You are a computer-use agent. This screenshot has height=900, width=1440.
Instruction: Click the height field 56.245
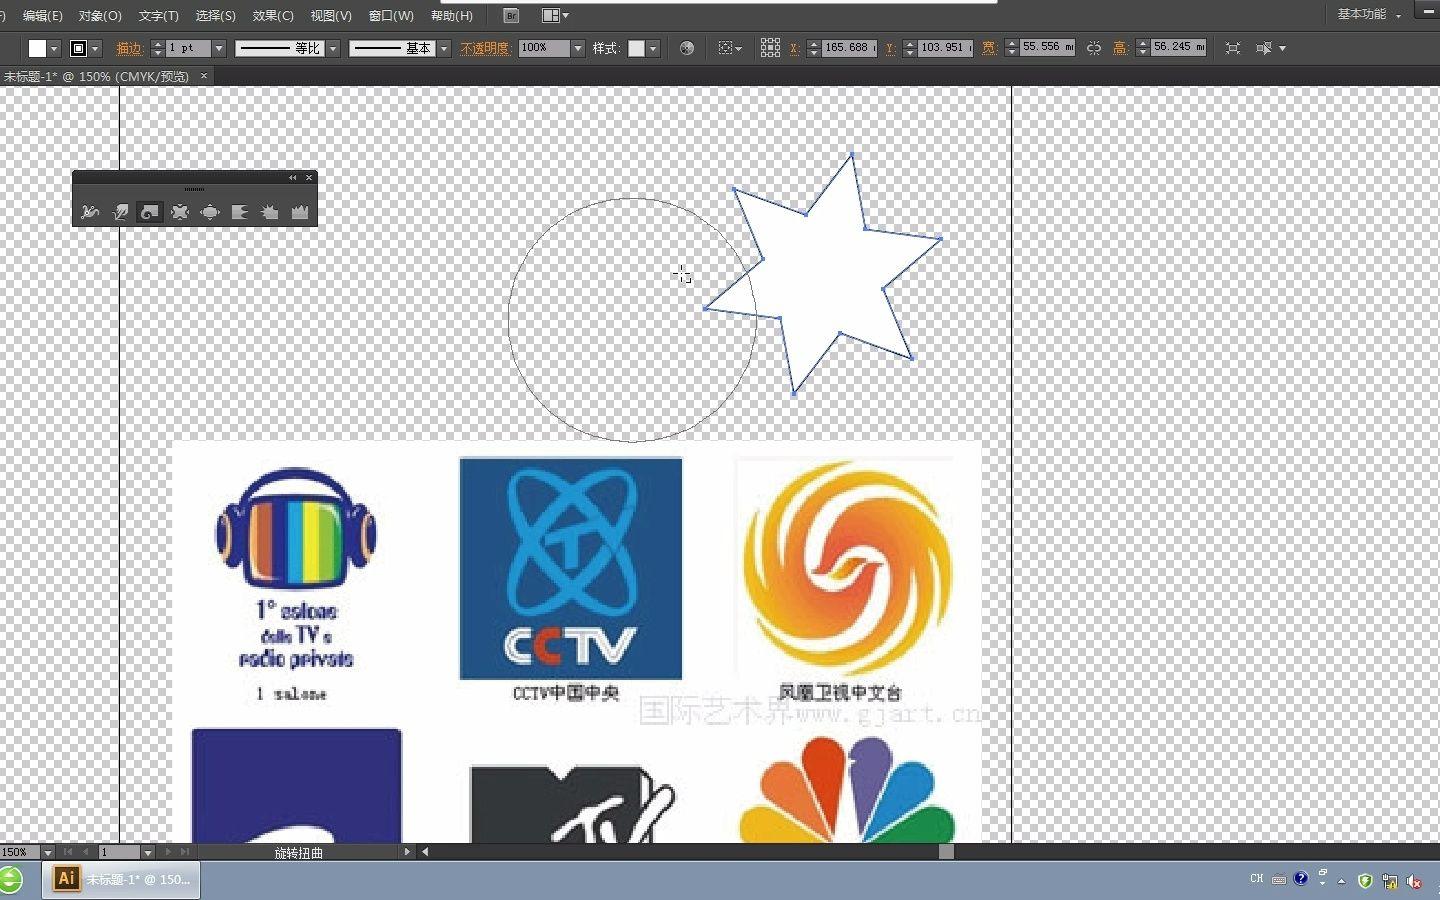[x=1178, y=47]
